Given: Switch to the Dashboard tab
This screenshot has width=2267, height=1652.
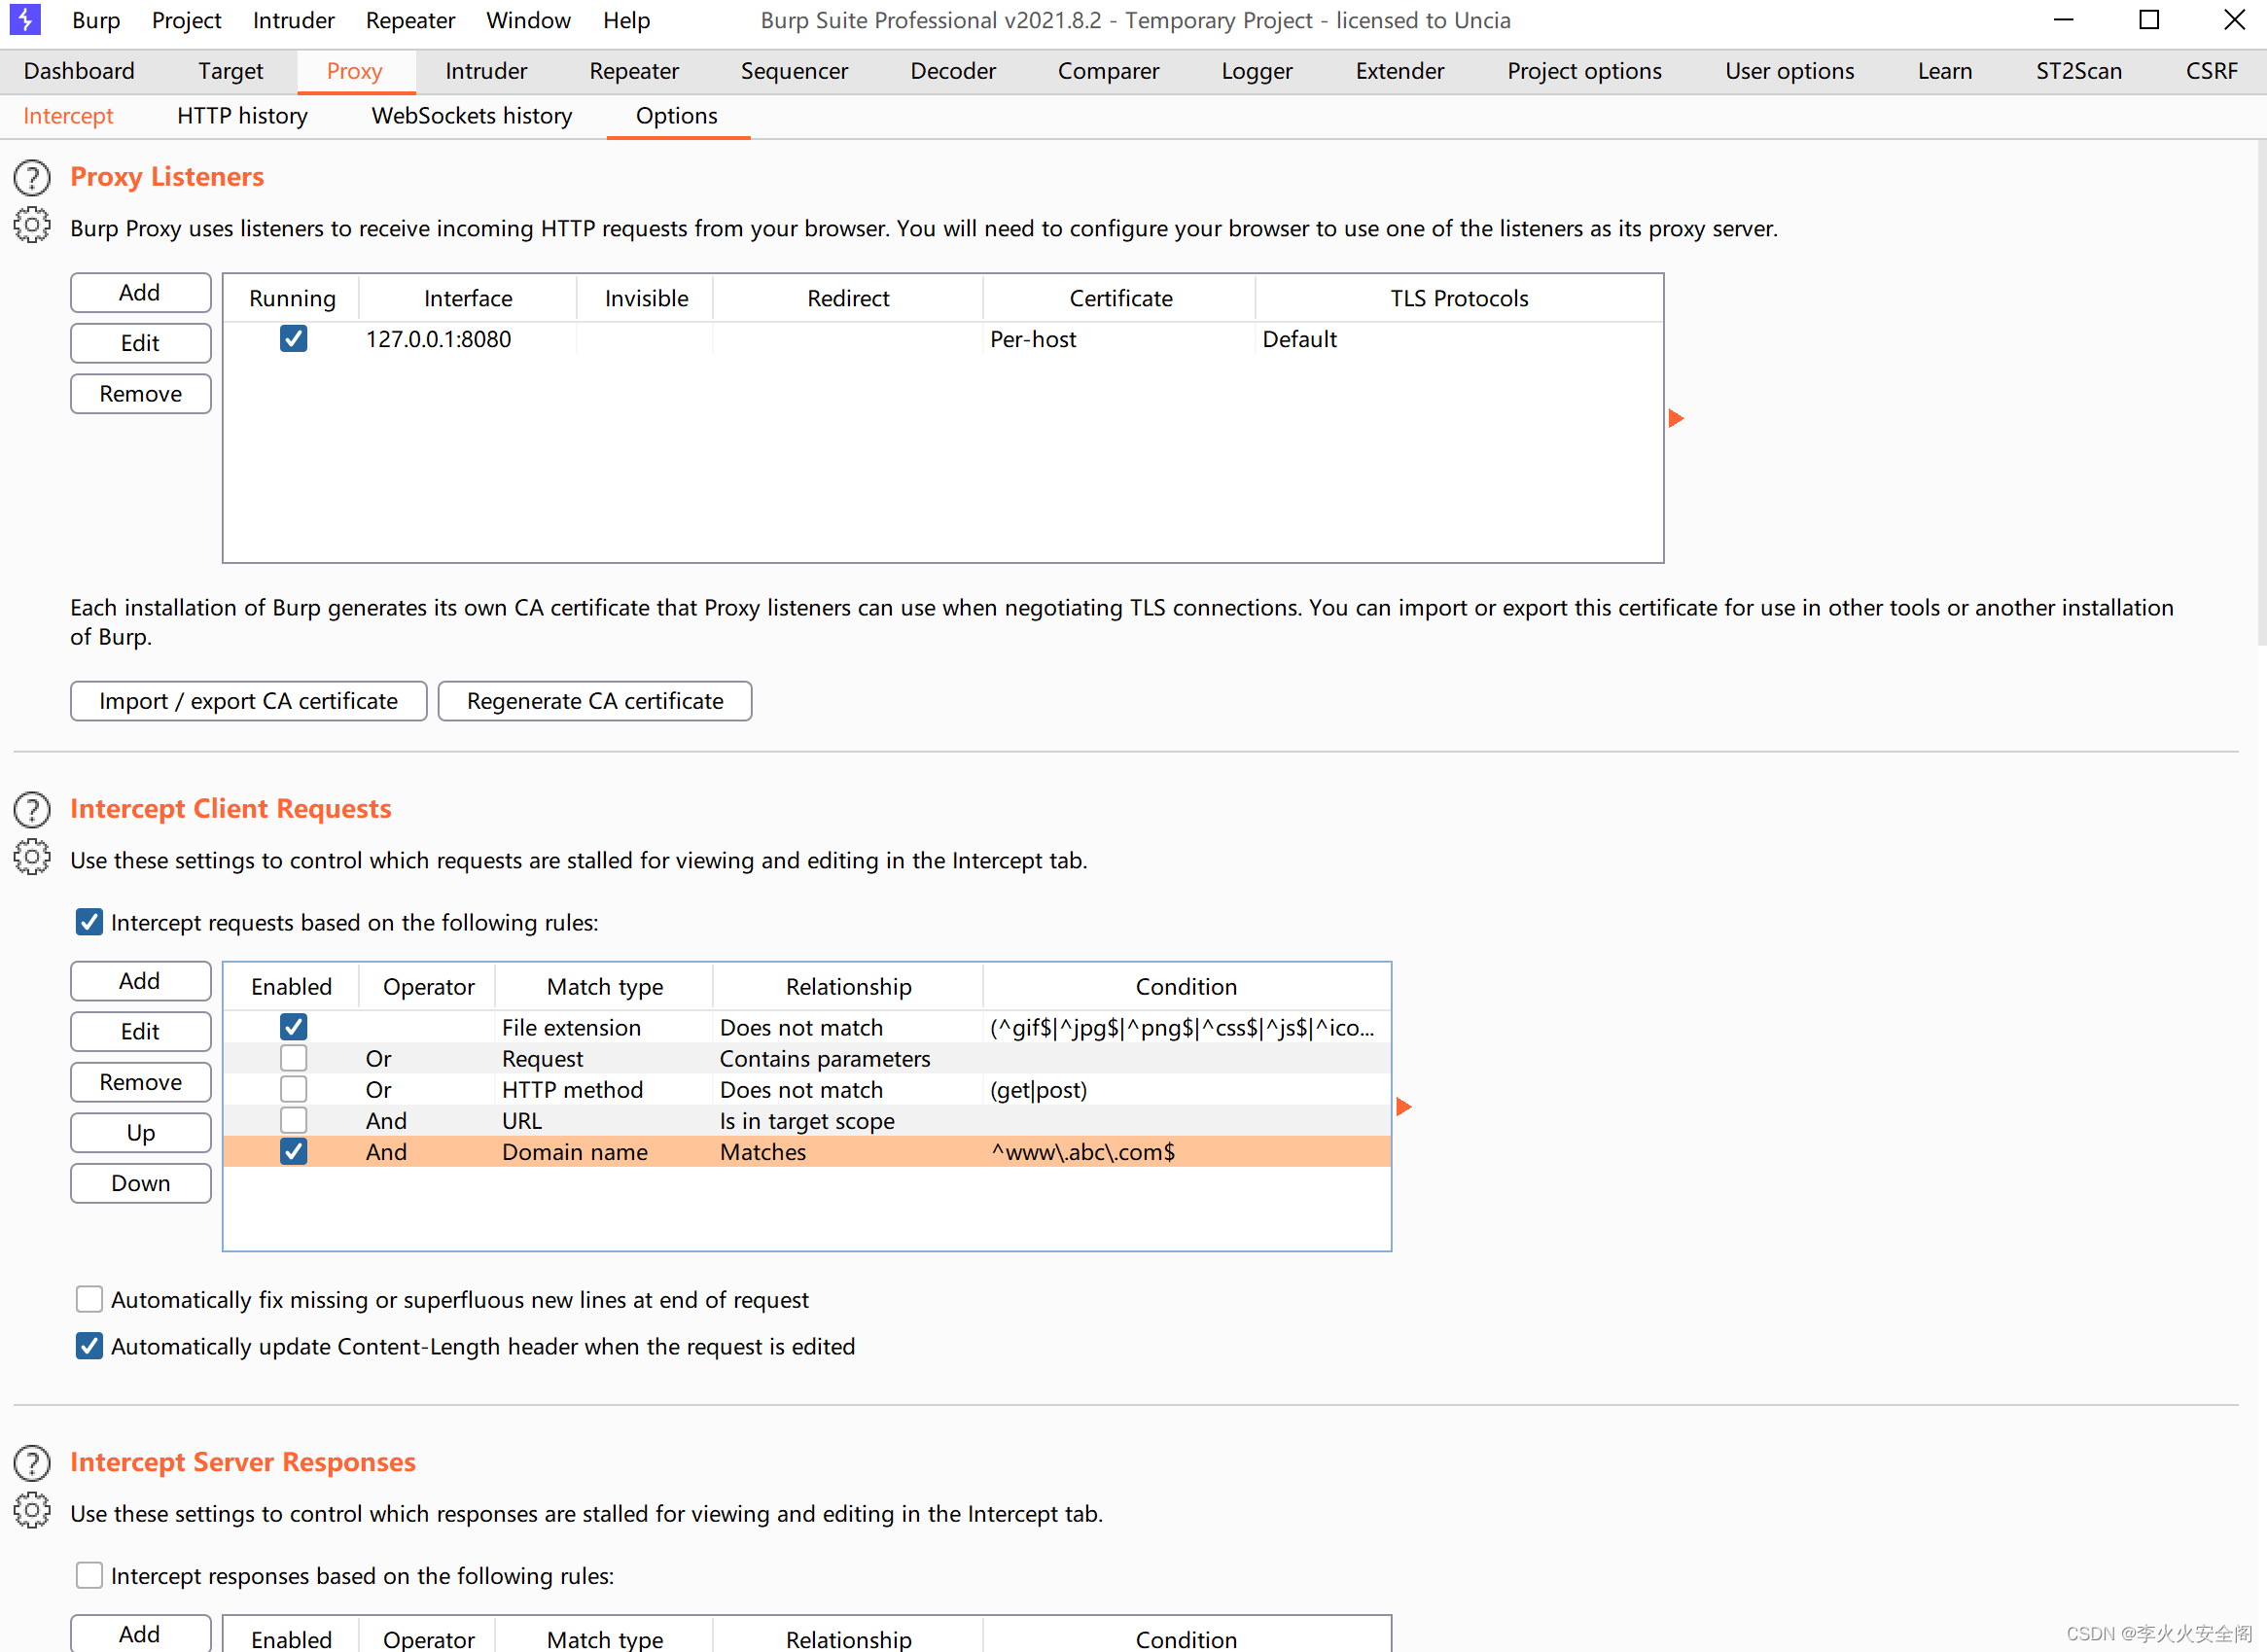Looking at the screenshot, I should coord(79,71).
